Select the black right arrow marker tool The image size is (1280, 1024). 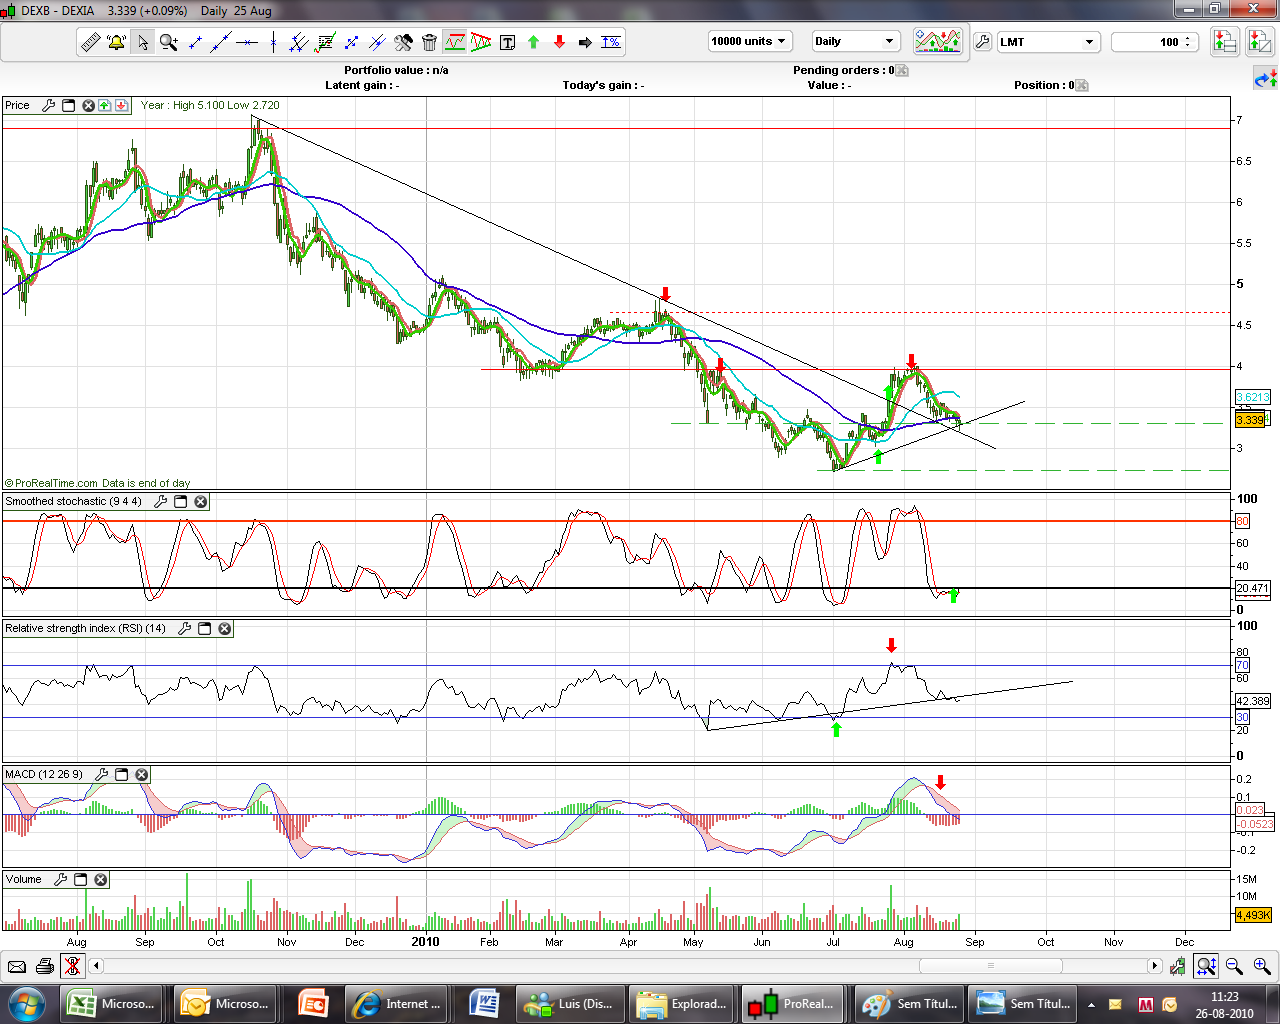click(585, 42)
